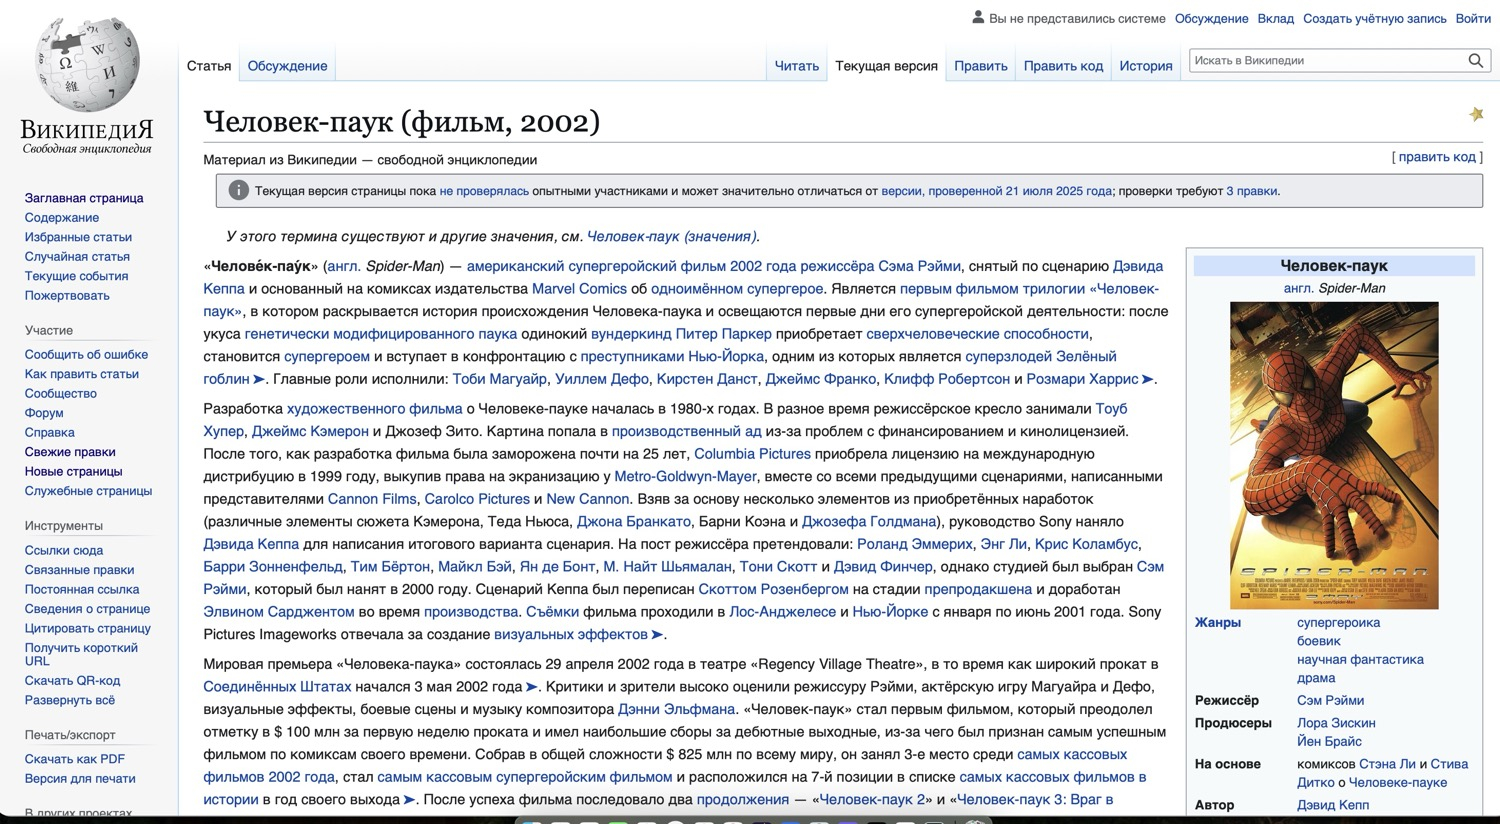Click the arrow after 'визуальных эффектов'

pyautogui.click(x=657, y=635)
